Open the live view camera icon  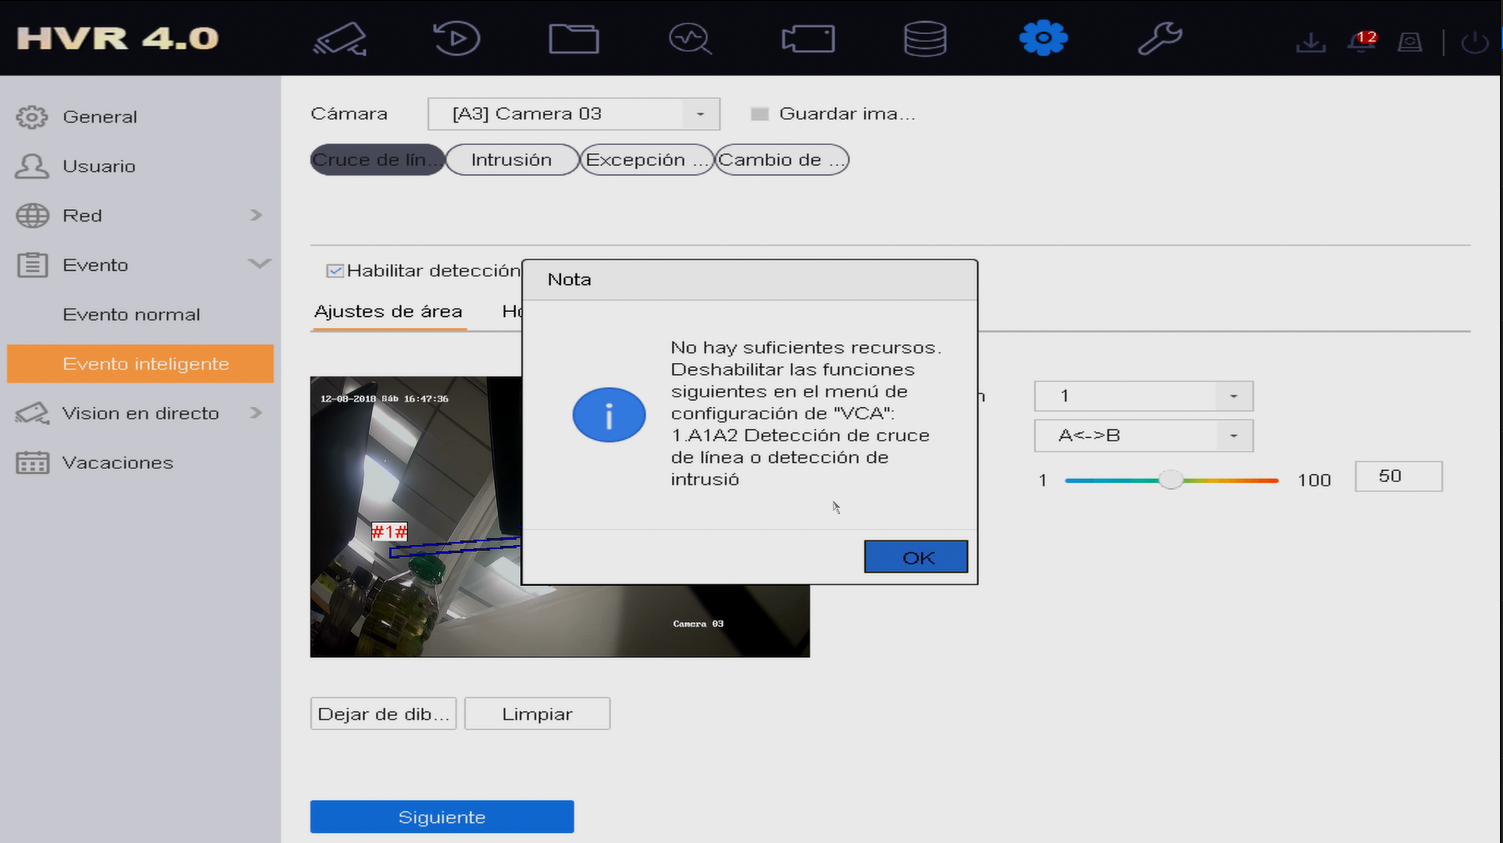click(x=341, y=39)
